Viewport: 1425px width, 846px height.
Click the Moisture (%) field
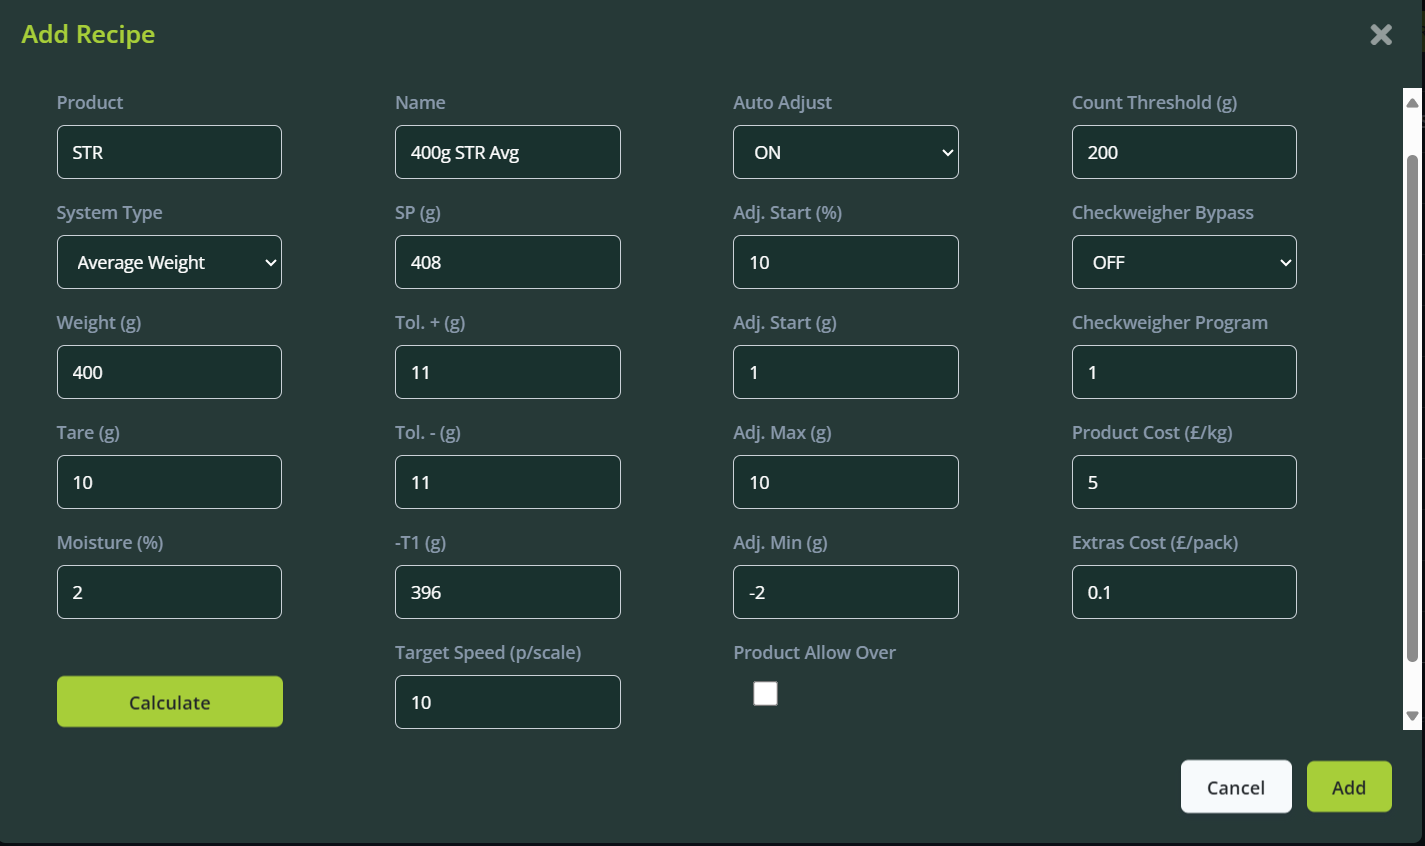coord(169,592)
